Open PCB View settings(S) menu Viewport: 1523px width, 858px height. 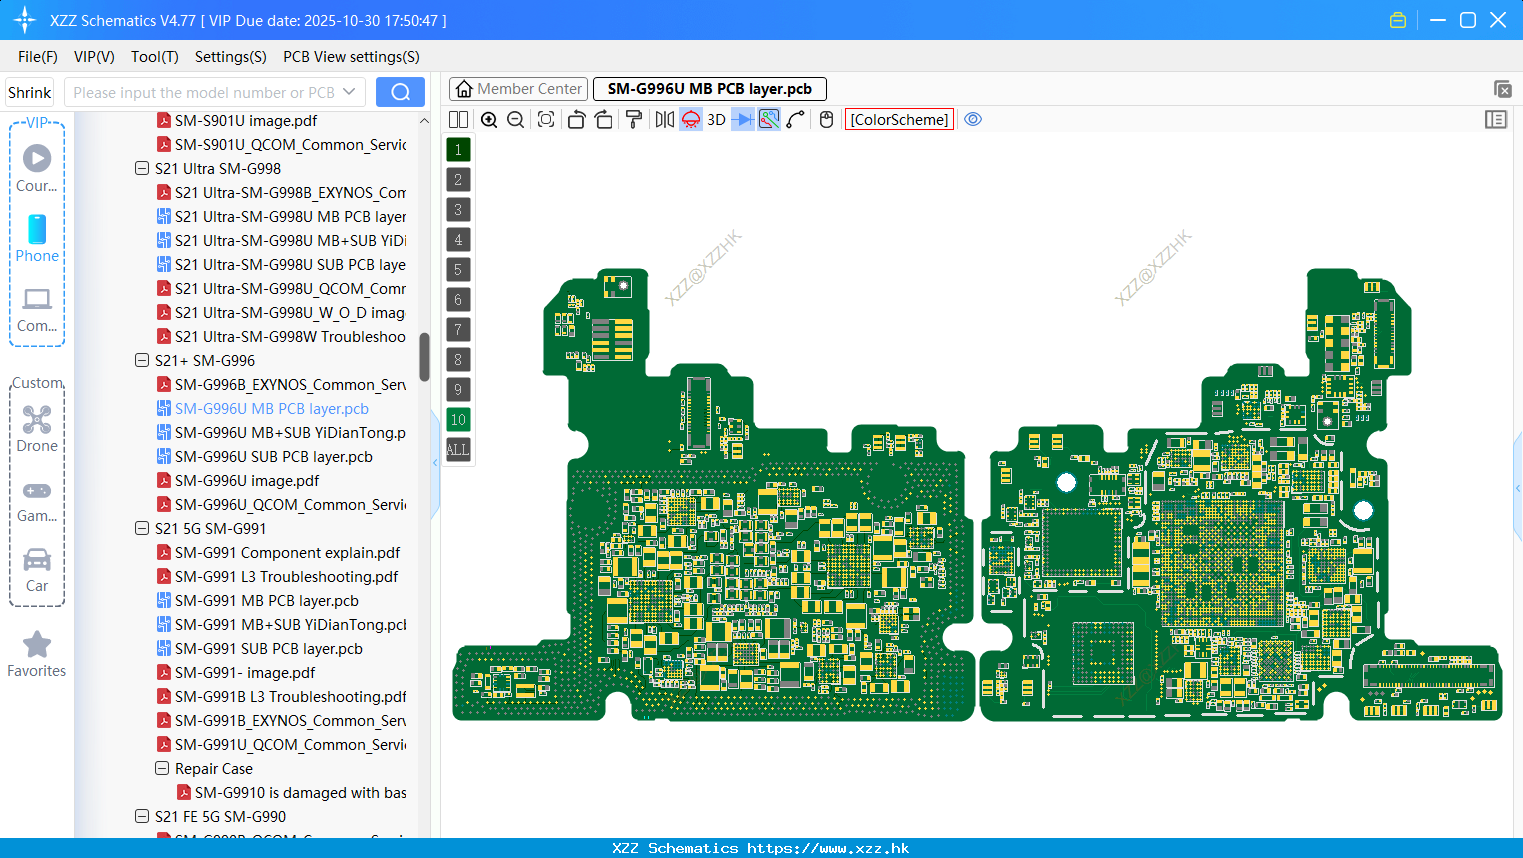[351, 57]
